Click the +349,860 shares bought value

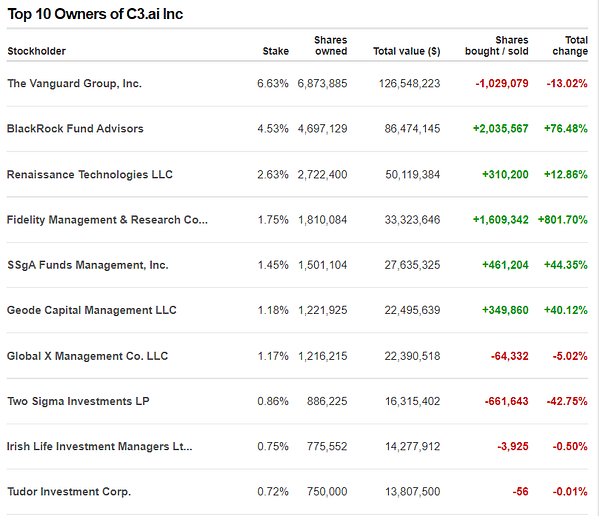(x=505, y=310)
